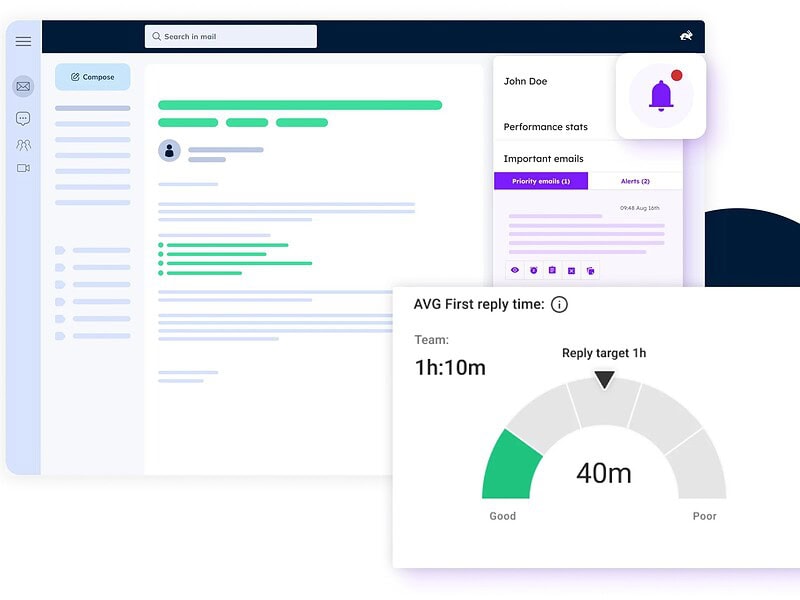The height and width of the screenshot is (600, 800).
Task: Click the alarm clock snooze icon
Action: pyautogui.click(x=534, y=270)
